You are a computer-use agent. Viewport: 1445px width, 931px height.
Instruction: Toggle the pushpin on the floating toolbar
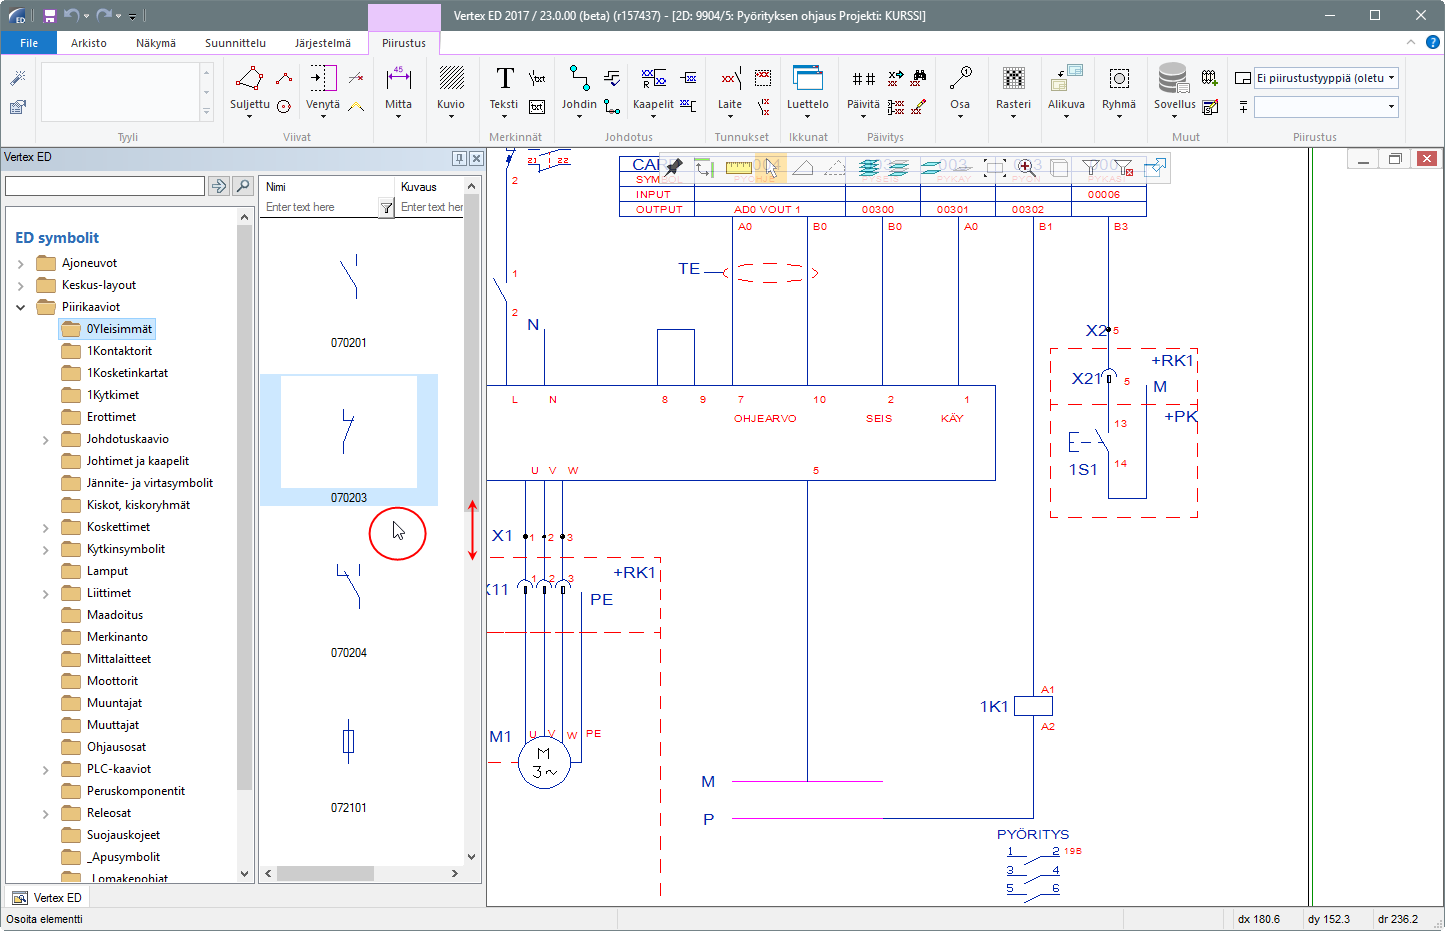click(x=674, y=167)
